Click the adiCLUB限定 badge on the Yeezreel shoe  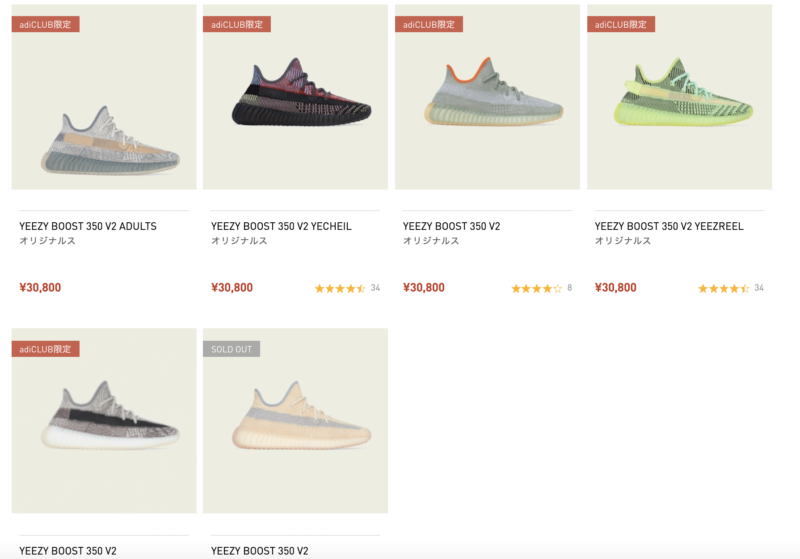tap(621, 24)
